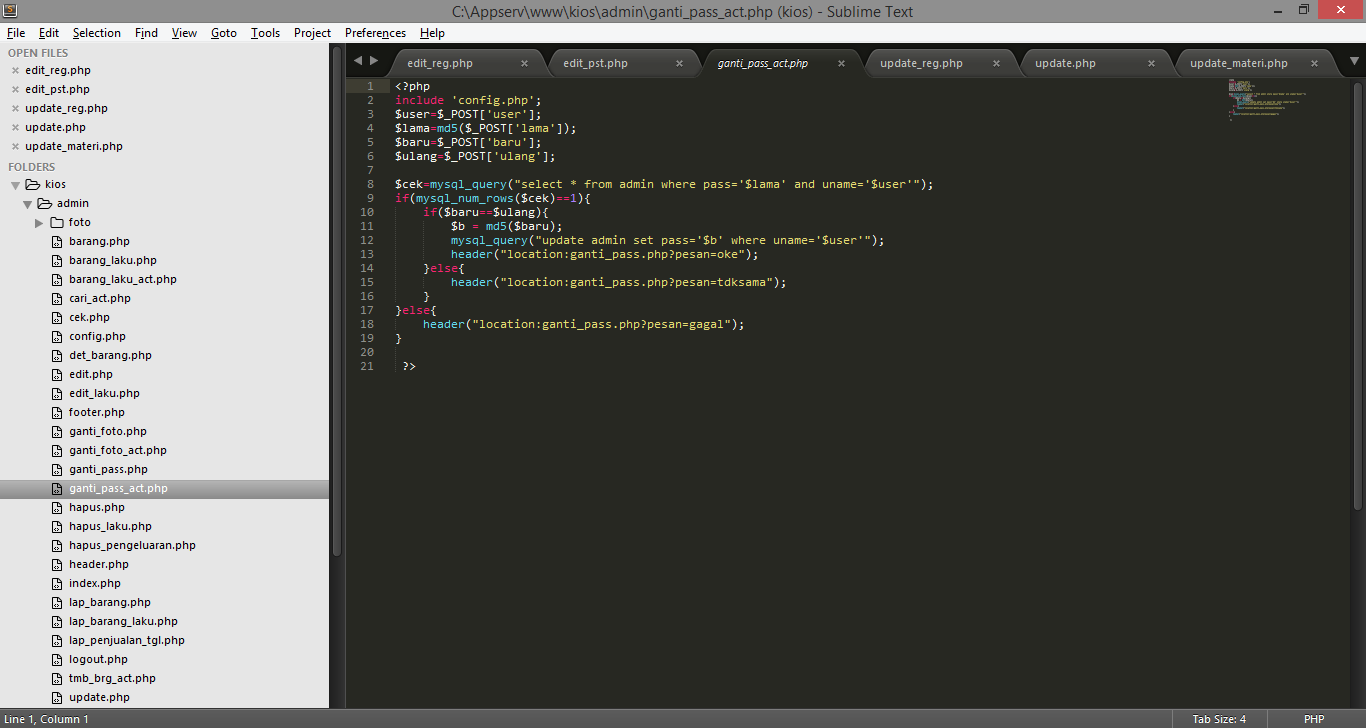
Task: Open hapus_pengeluaran.php in sidebar
Action: [x=132, y=546]
